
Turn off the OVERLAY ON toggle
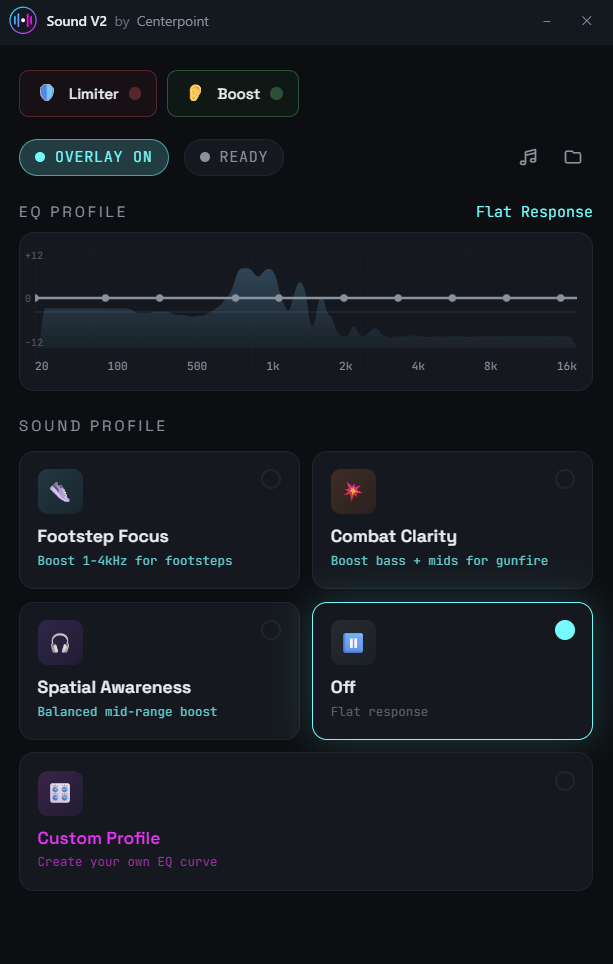[93, 157]
